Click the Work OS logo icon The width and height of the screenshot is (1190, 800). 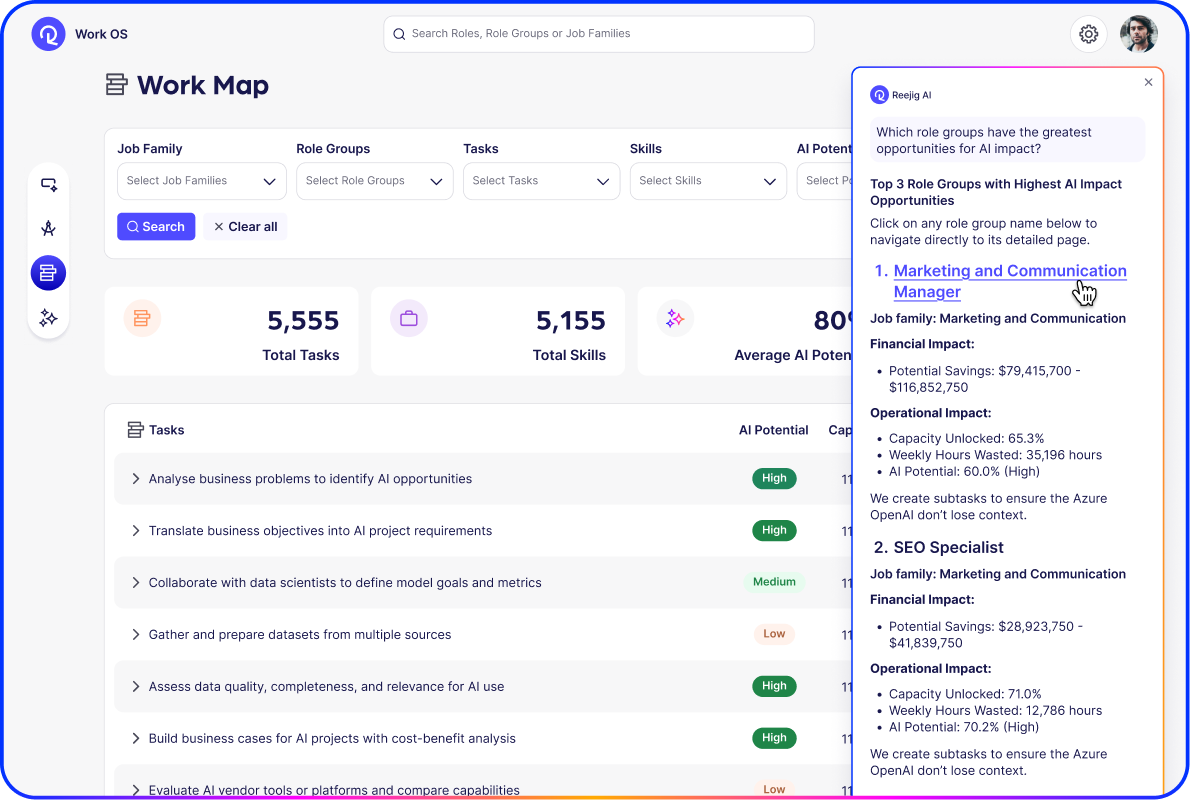point(48,34)
